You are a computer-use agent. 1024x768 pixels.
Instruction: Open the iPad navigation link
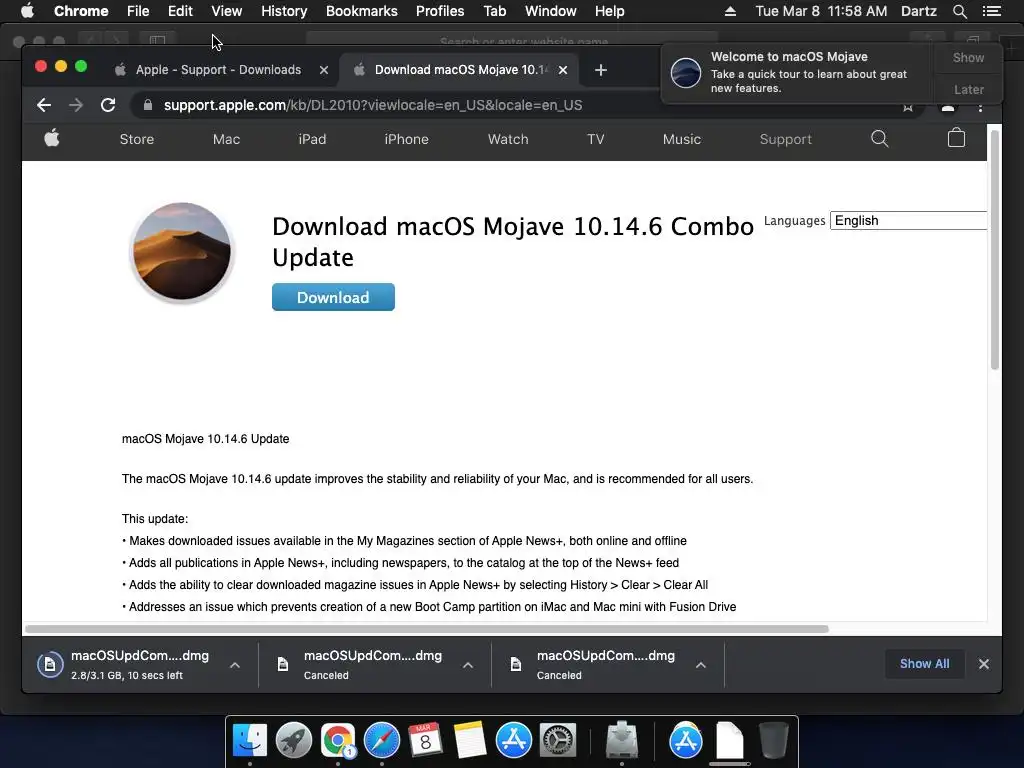coord(312,139)
